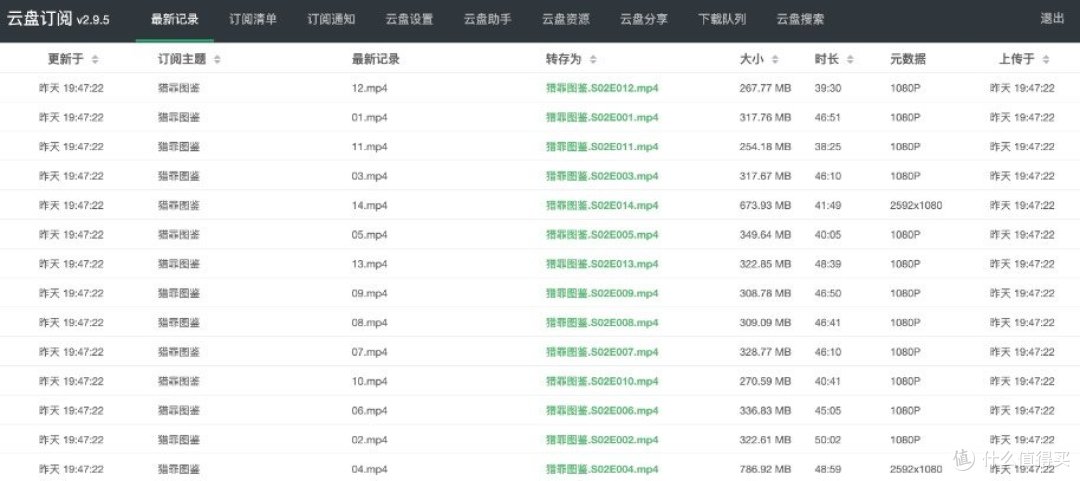Click the 48:39 duration value
This screenshot has height=481, width=1080.
pyautogui.click(x=827, y=264)
